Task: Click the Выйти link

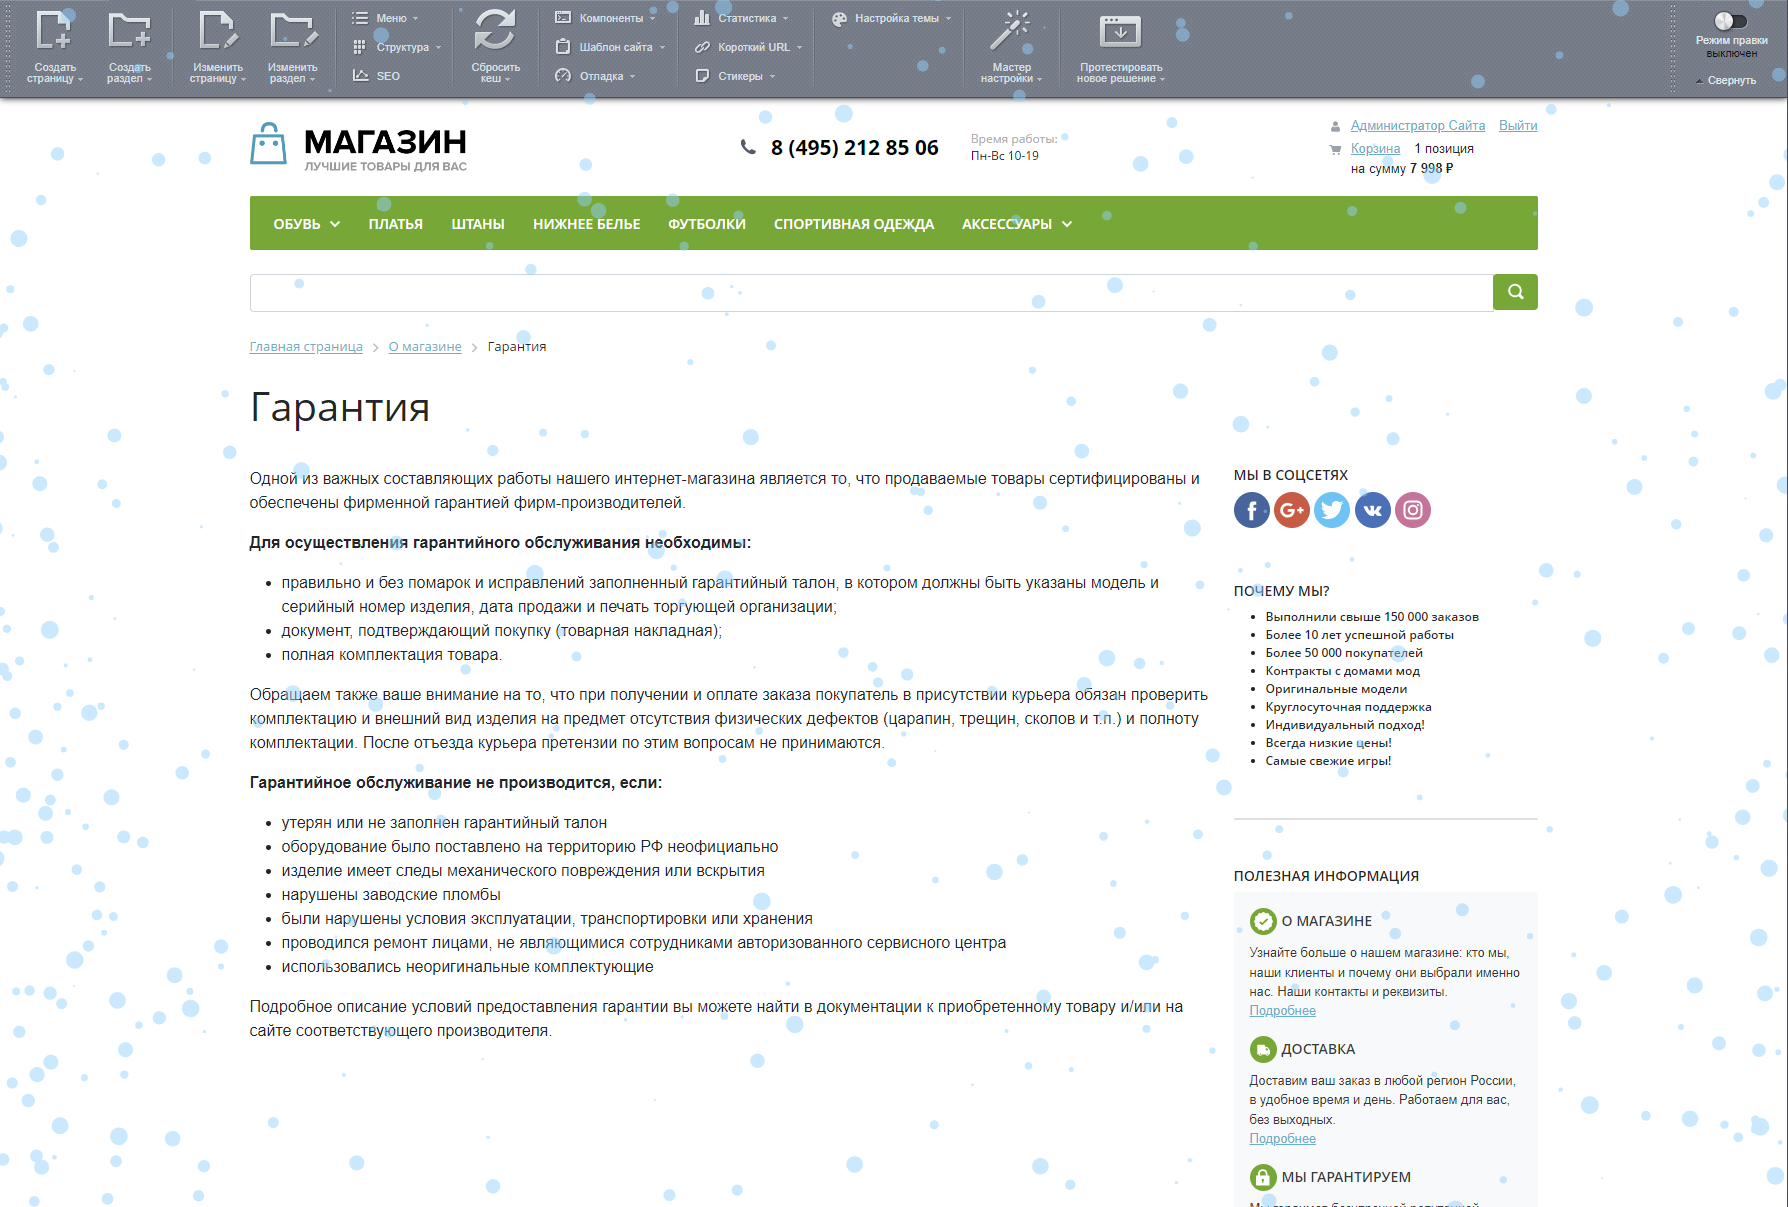Action: tap(1518, 125)
